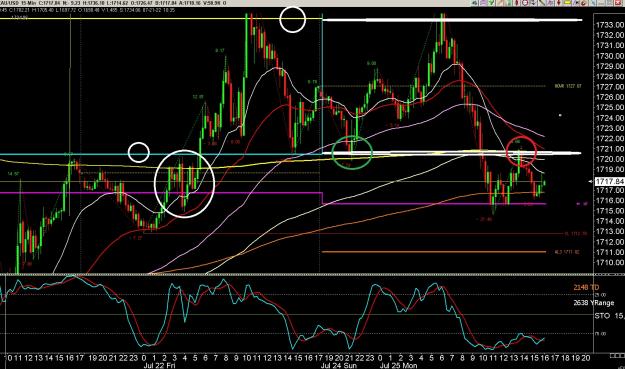Click the Jul 22 Fri date label

coord(159,365)
